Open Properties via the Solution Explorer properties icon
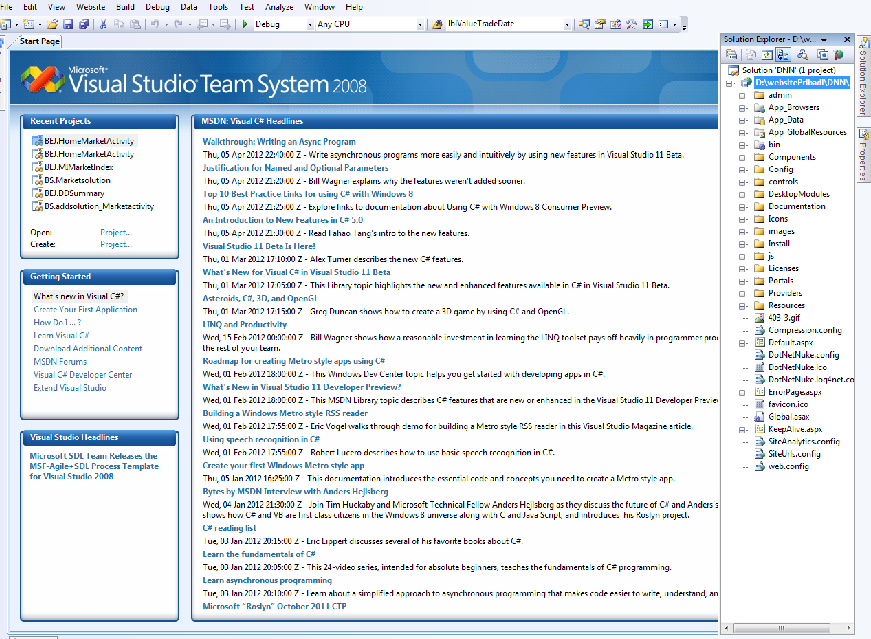The image size is (871, 639). [731, 55]
